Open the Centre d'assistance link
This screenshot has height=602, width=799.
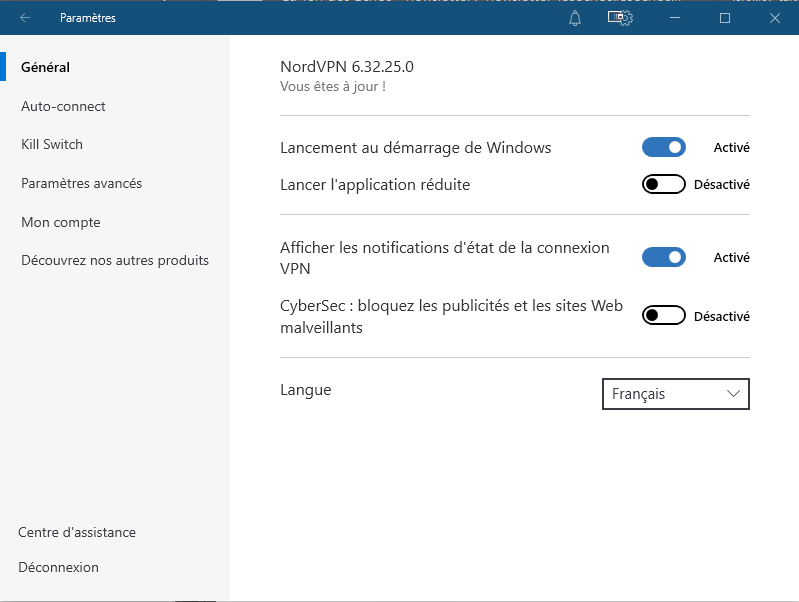click(77, 532)
